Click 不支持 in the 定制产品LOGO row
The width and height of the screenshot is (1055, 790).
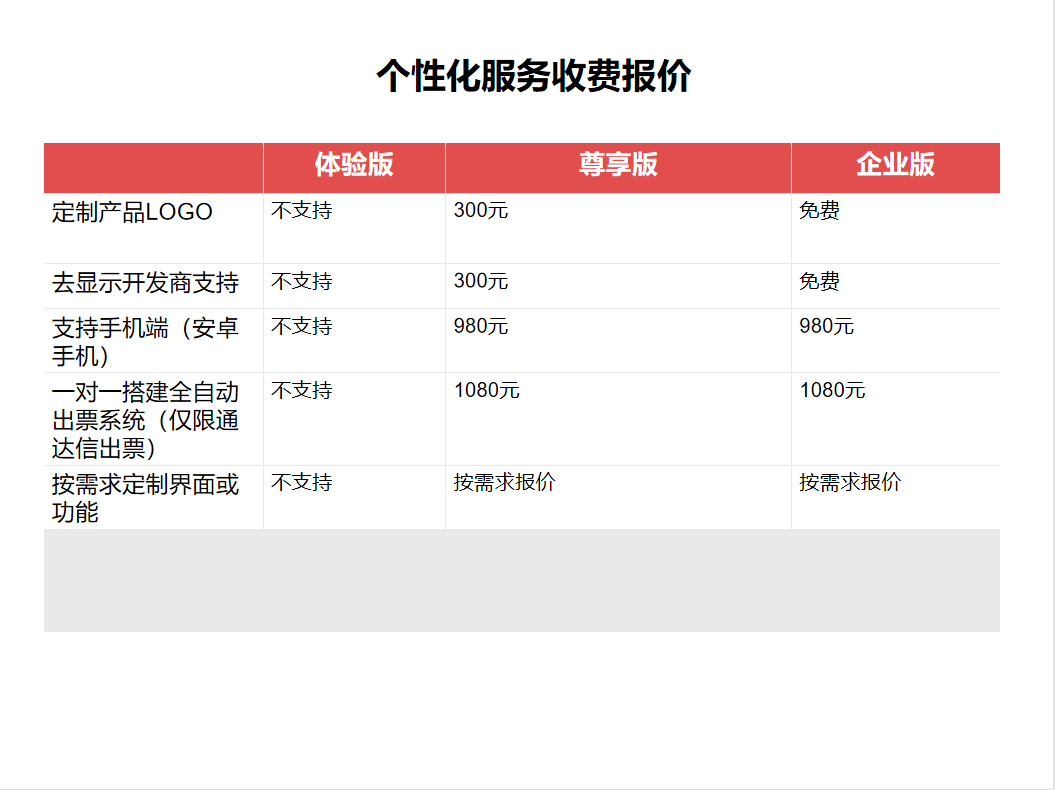pyautogui.click(x=302, y=211)
